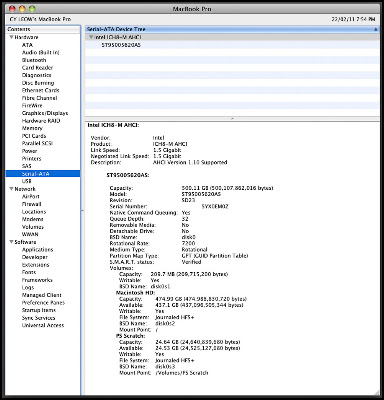The height and width of the screenshot is (400, 384).
Task: Select Extensions under Software
Action: [x=35, y=265]
